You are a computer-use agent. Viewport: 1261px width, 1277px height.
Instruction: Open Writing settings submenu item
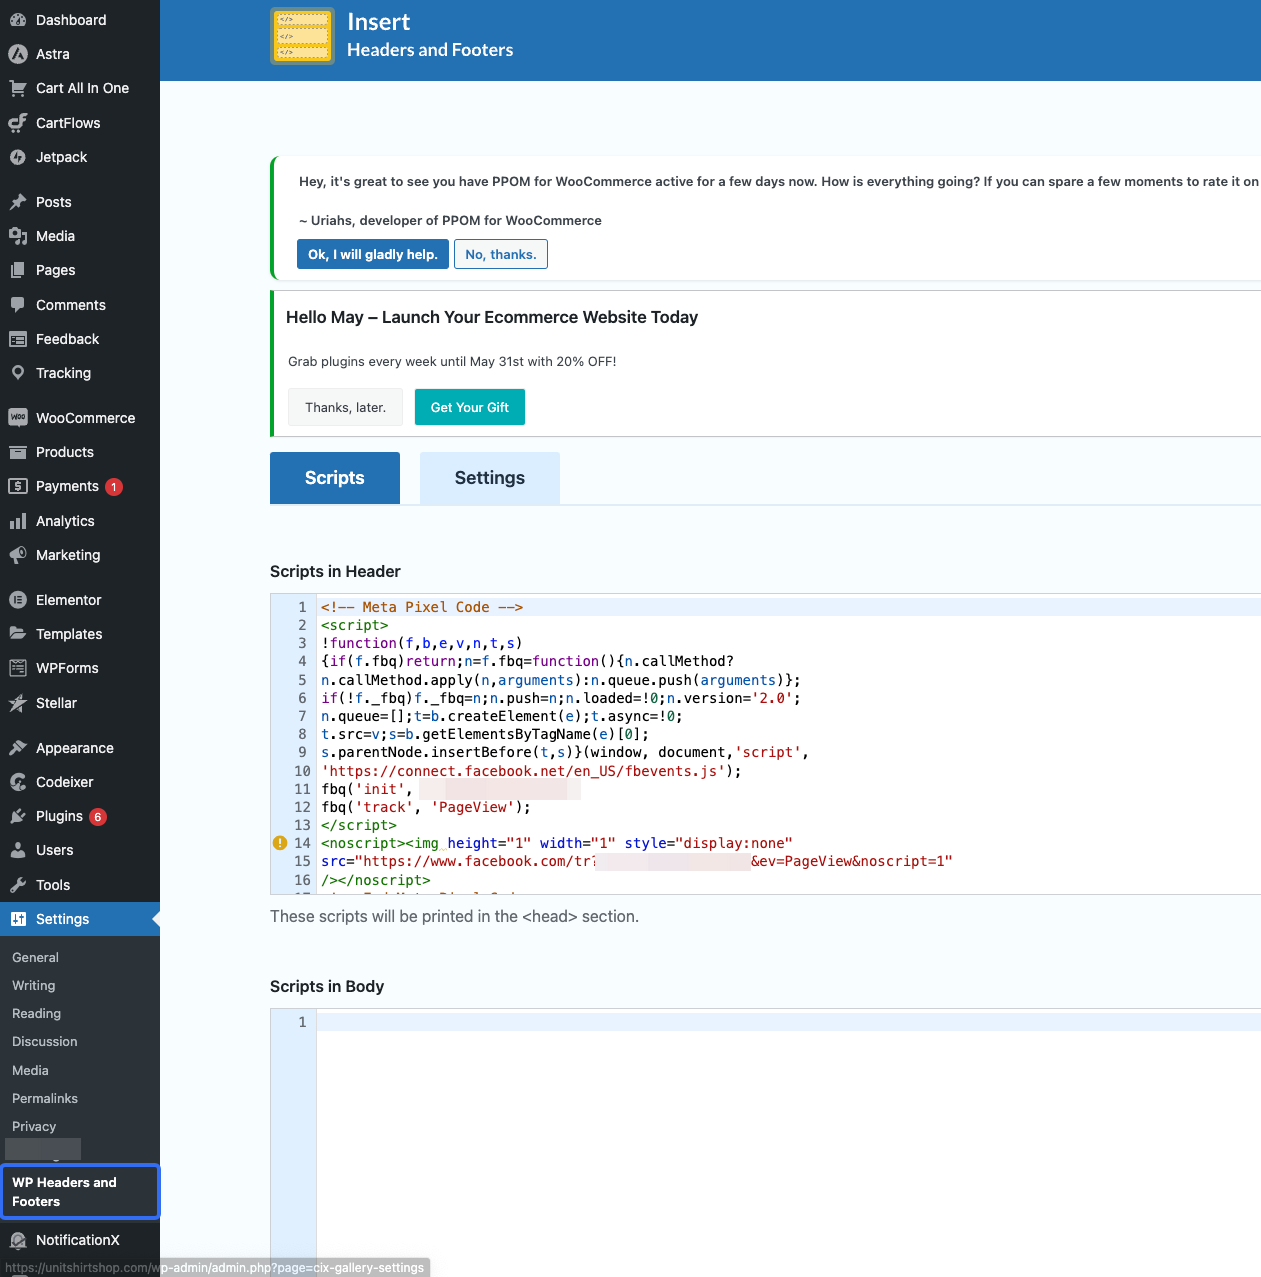(34, 985)
